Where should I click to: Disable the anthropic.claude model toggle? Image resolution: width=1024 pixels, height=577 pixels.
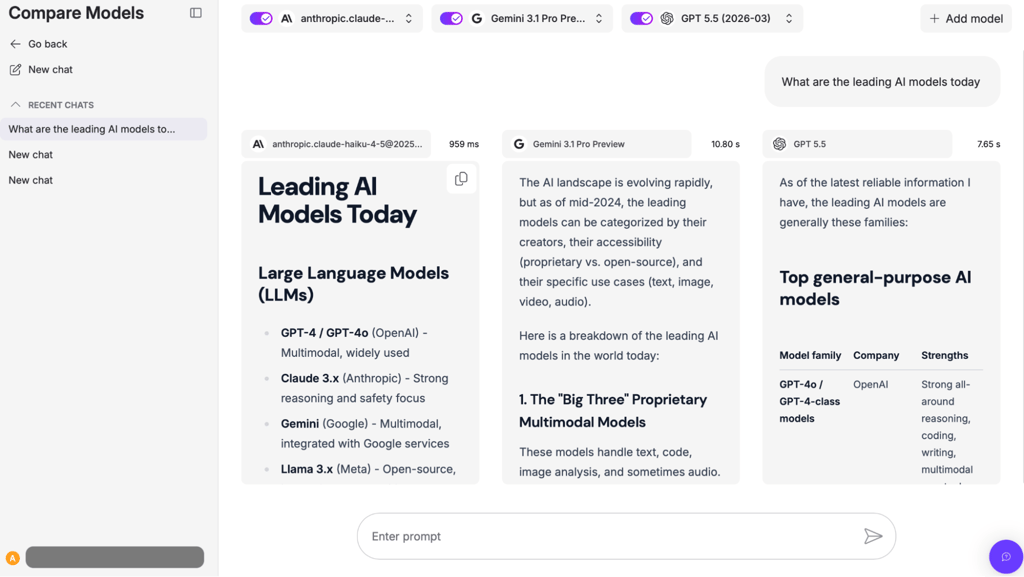(261, 18)
